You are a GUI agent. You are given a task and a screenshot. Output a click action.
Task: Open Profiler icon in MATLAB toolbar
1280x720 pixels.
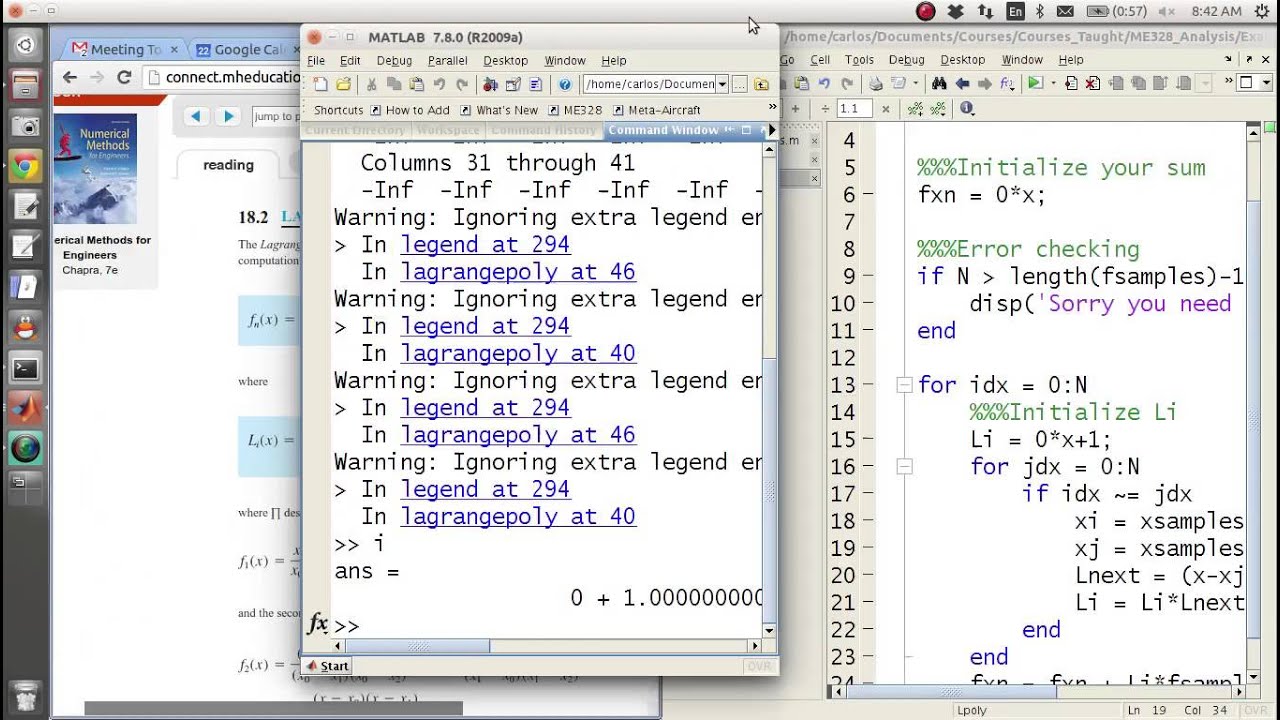click(535, 85)
